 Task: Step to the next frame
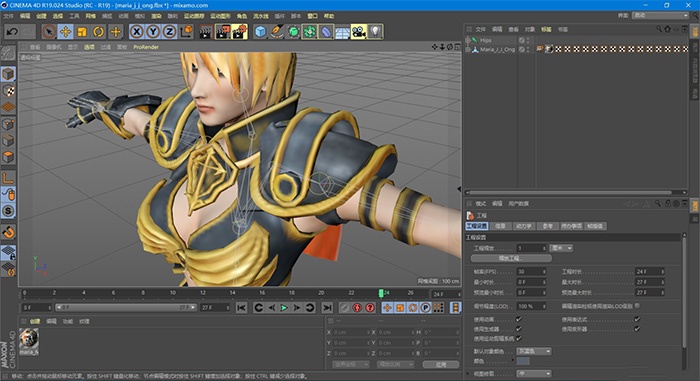point(296,308)
